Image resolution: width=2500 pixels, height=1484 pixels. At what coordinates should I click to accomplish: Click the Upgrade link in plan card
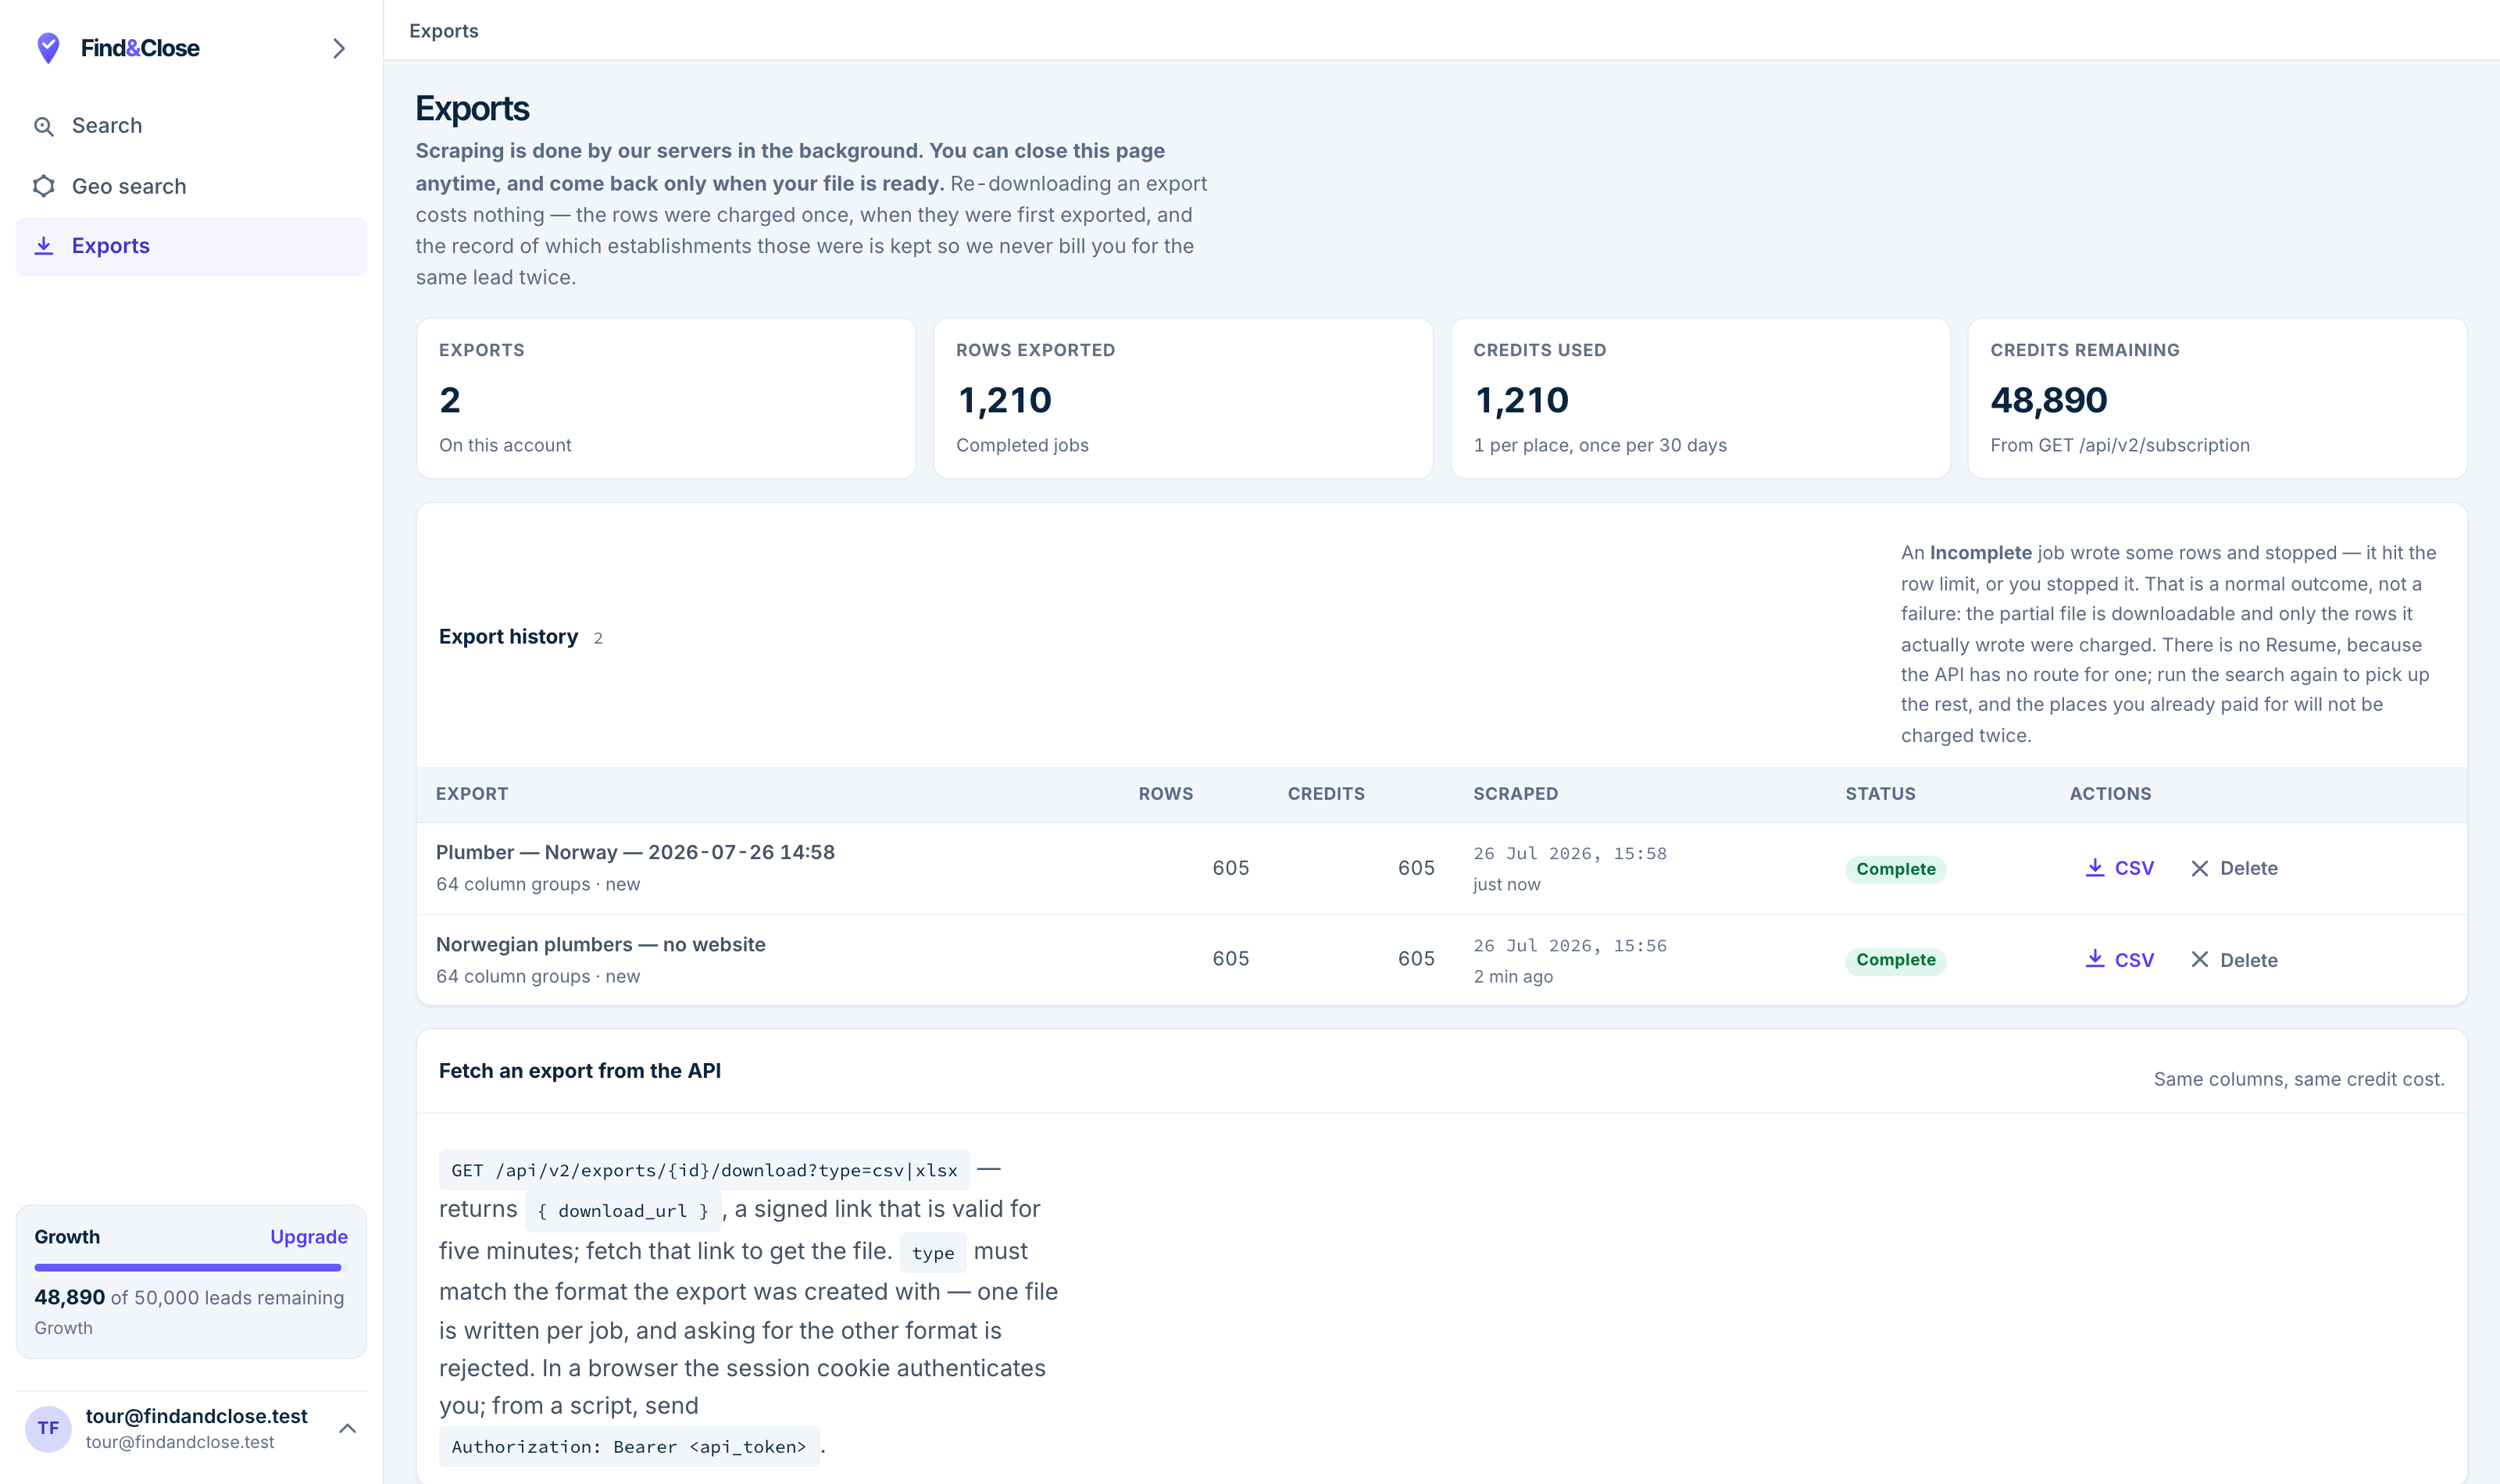[309, 1237]
